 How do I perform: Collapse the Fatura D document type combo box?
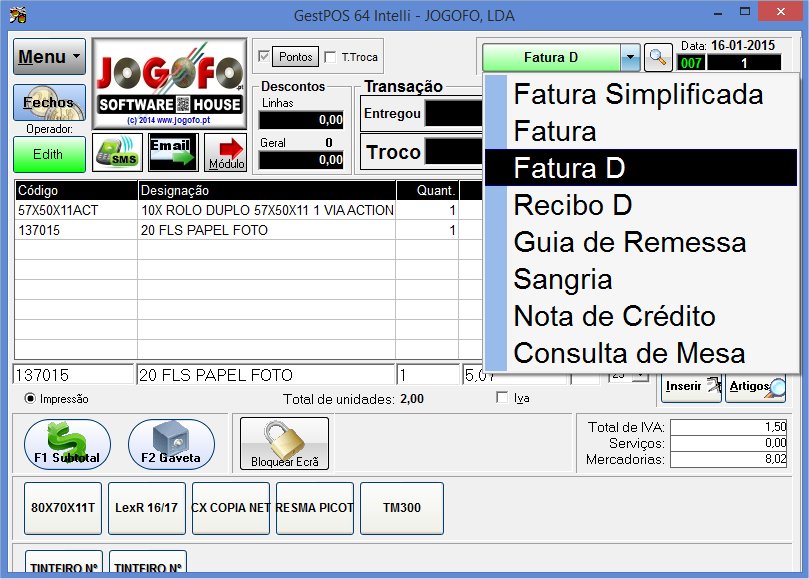629,57
